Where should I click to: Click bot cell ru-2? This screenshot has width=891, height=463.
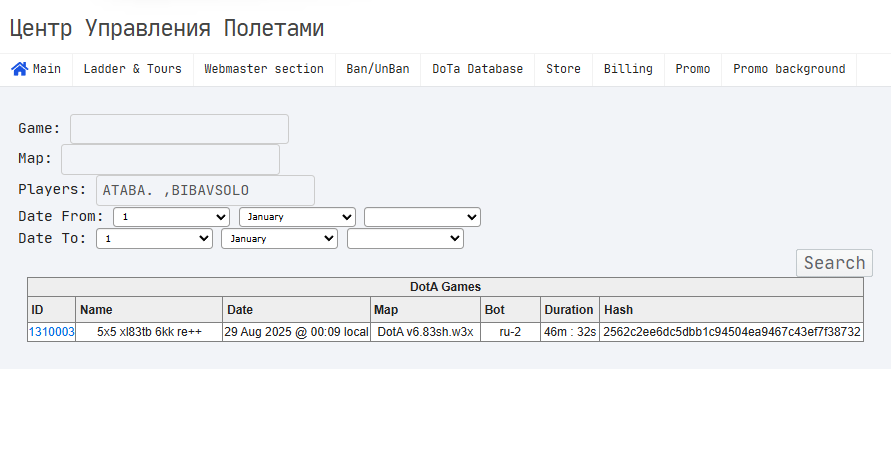click(x=510, y=332)
